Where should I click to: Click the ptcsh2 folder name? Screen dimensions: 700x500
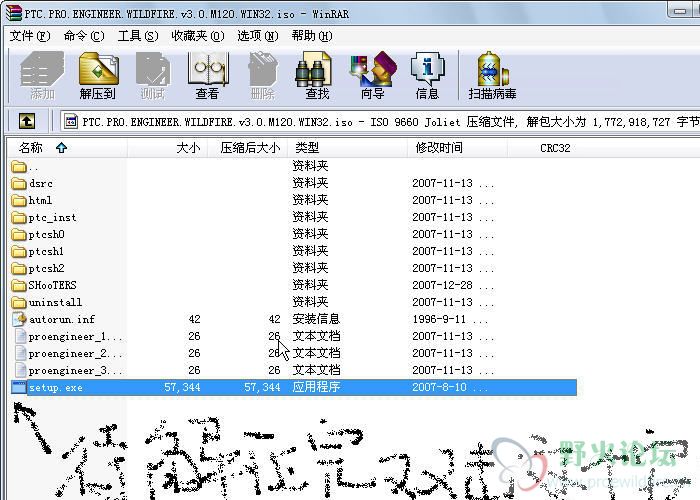tap(46, 268)
